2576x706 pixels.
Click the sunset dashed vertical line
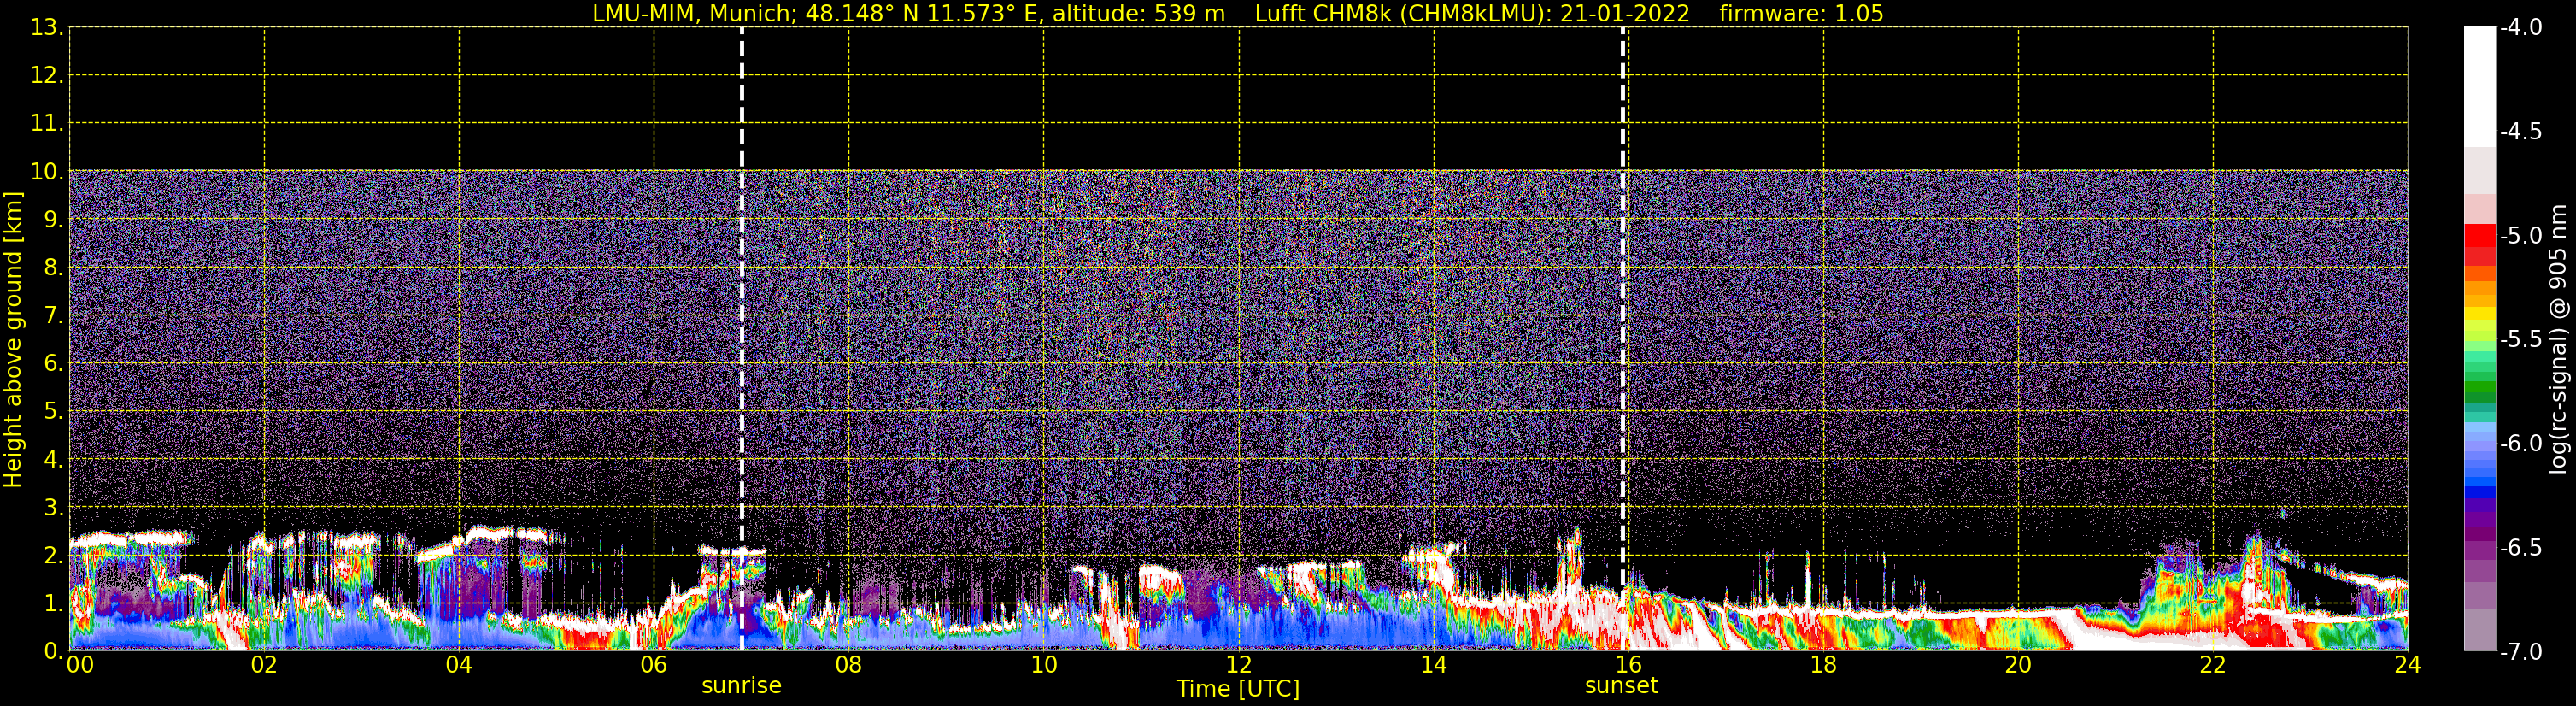(x=1622, y=300)
